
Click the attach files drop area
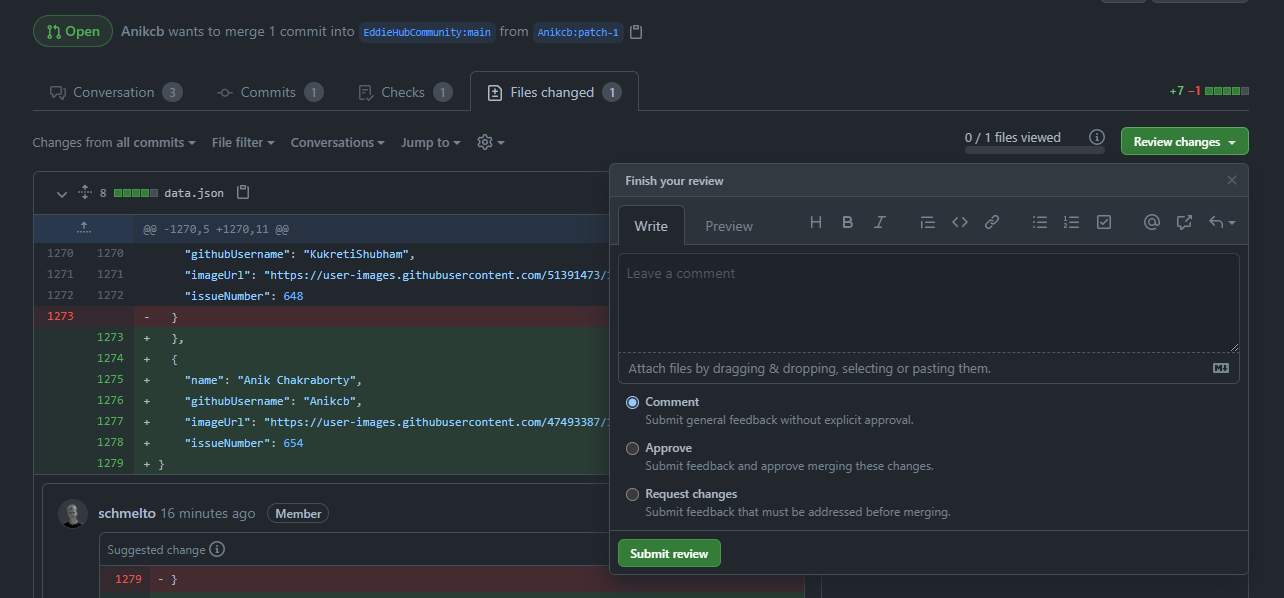click(x=929, y=368)
